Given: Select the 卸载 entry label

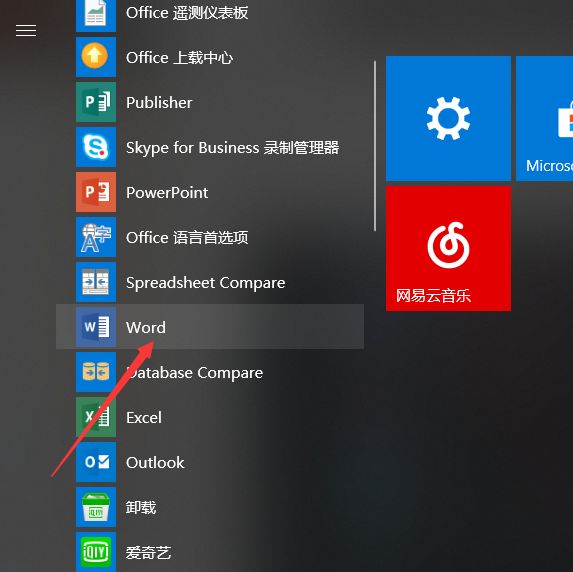Looking at the screenshot, I should point(141,508).
